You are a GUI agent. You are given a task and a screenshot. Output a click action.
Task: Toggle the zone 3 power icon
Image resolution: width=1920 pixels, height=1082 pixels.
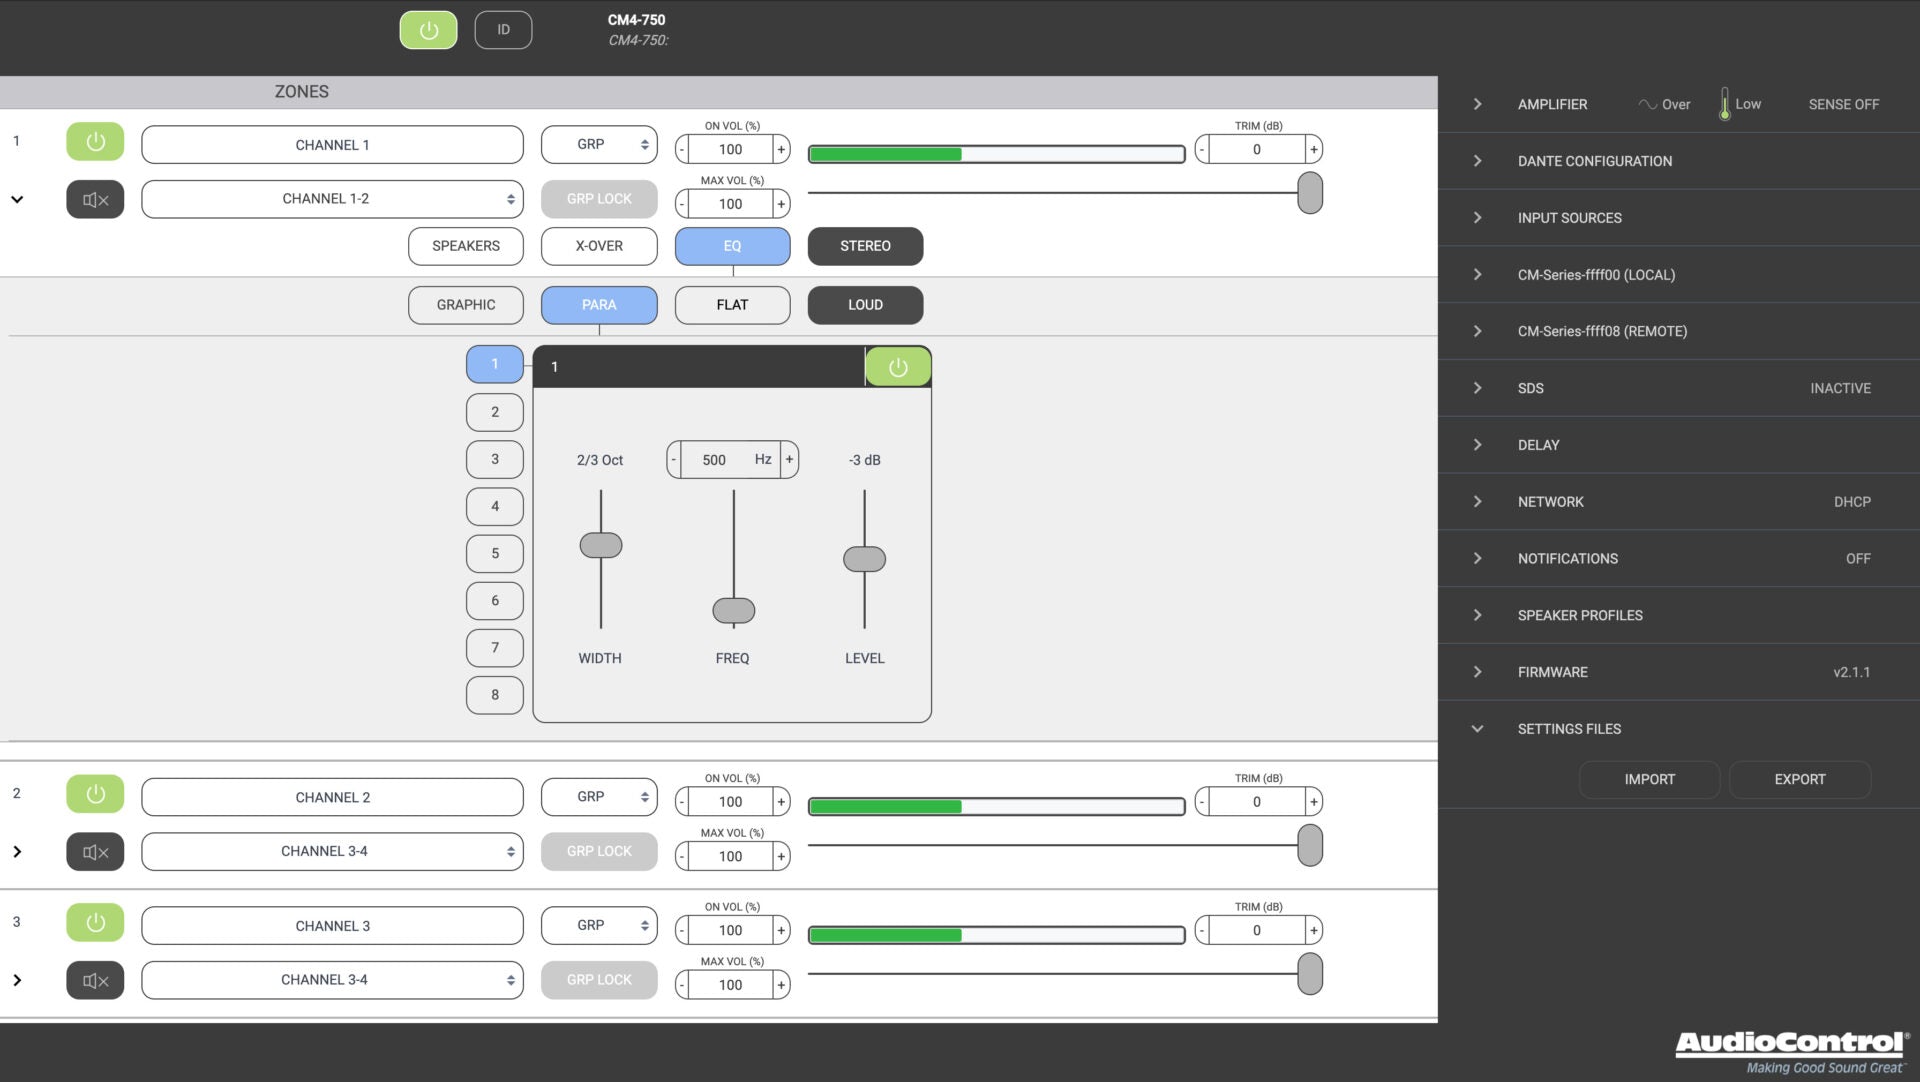[x=95, y=922]
